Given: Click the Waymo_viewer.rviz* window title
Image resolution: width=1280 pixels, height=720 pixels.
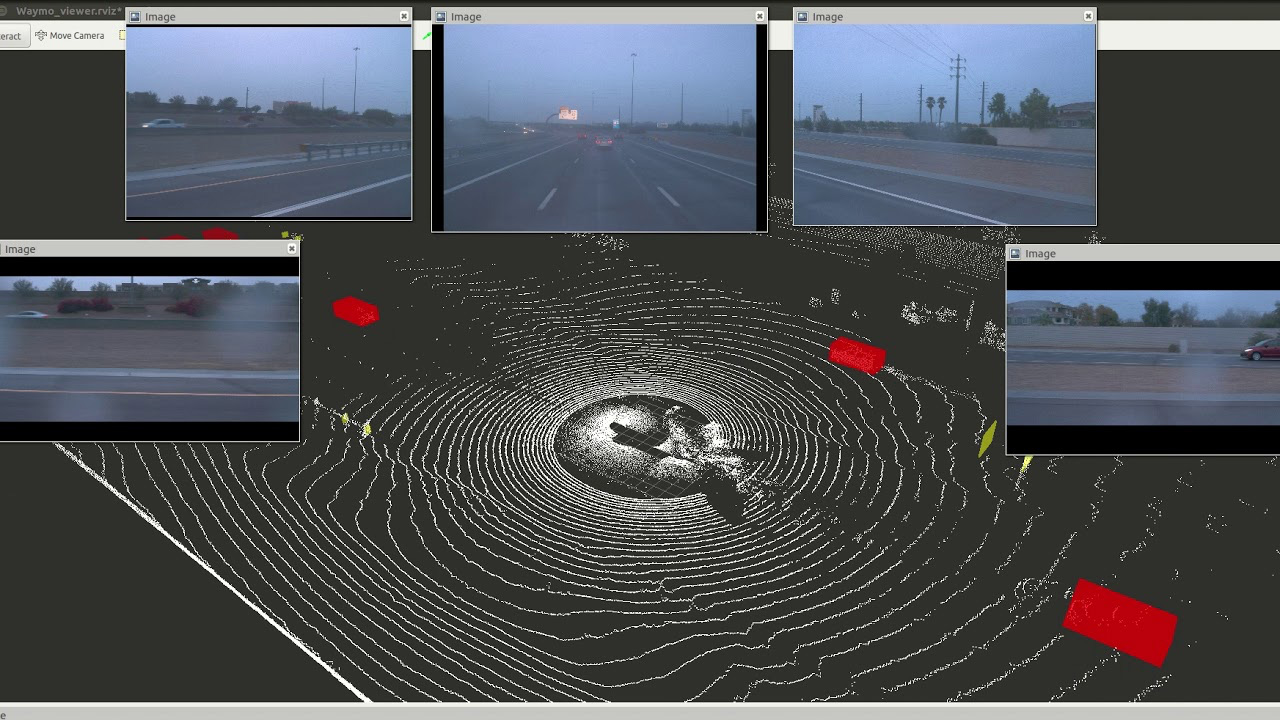Looking at the screenshot, I should point(68,12).
